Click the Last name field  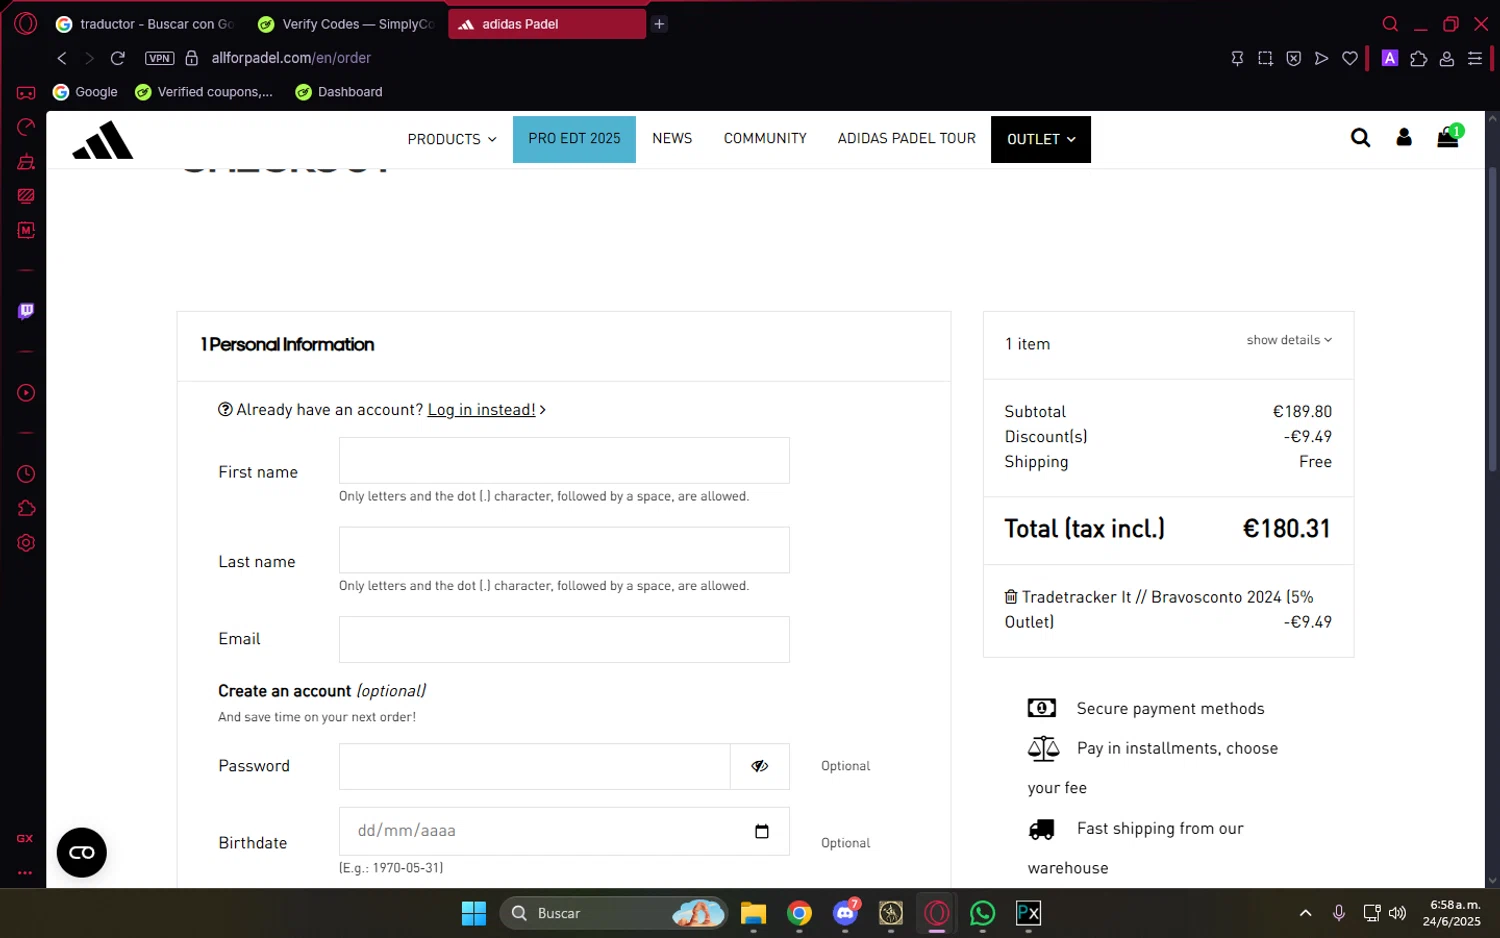(x=564, y=550)
